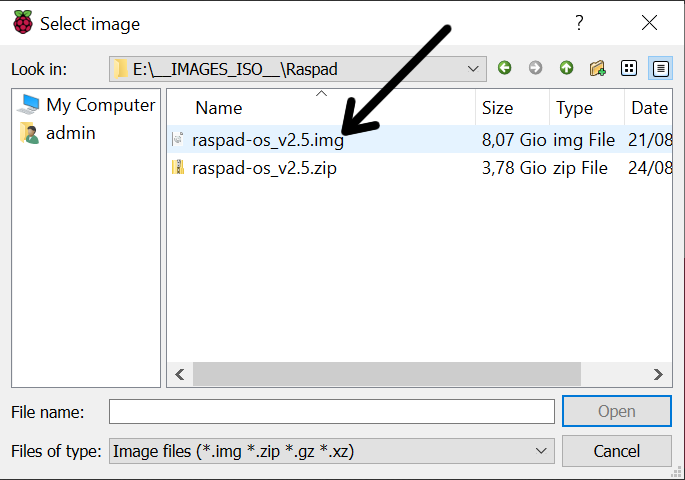Screen dimensions: 685x480
Task: Click the Open button
Action: click(616, 411)
